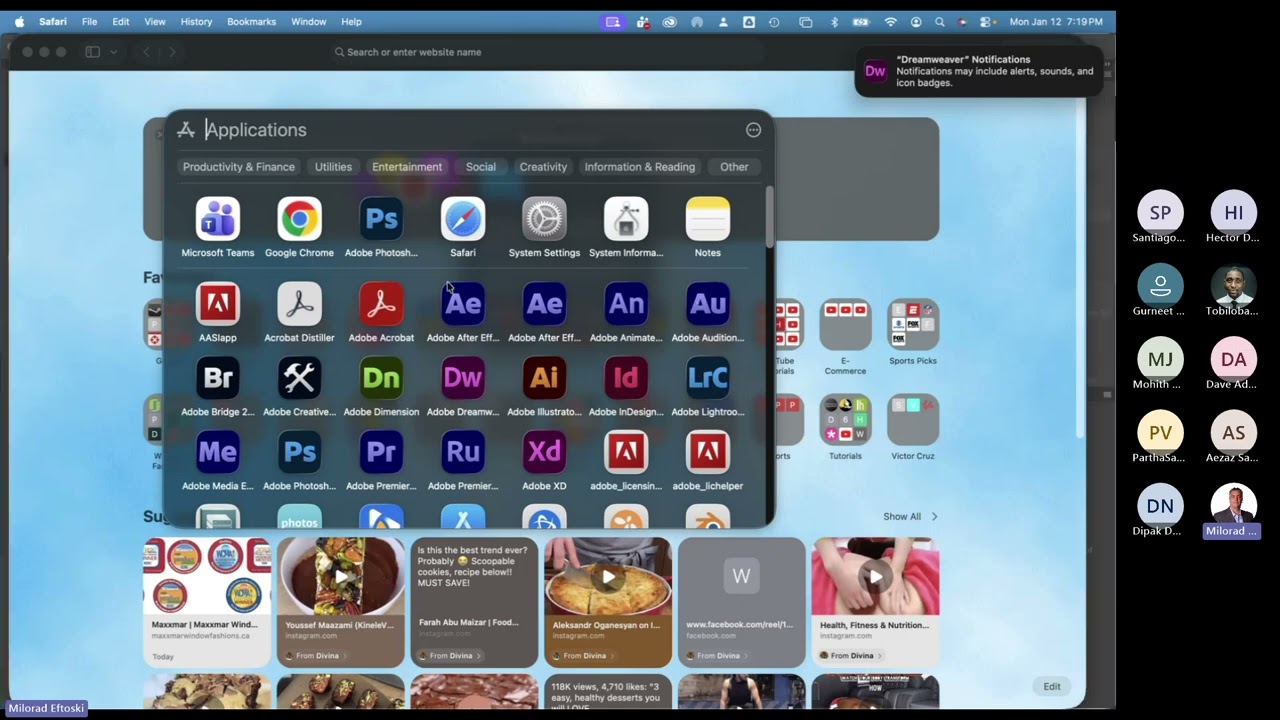Viewport: 1280px width, 720px height.
Task: Open Adobe InDesign (Id)
Action: [x=626, y=378]
